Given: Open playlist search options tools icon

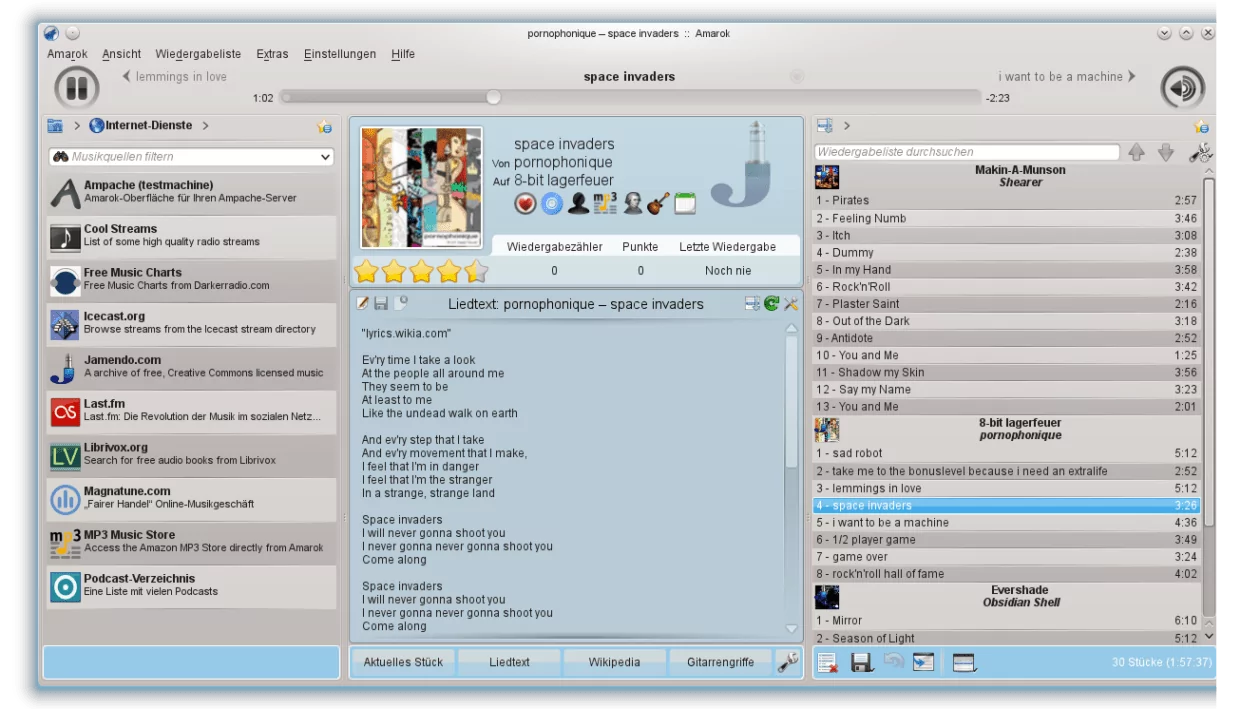Looking at the screenshot, I should (x=1201, y=153).
